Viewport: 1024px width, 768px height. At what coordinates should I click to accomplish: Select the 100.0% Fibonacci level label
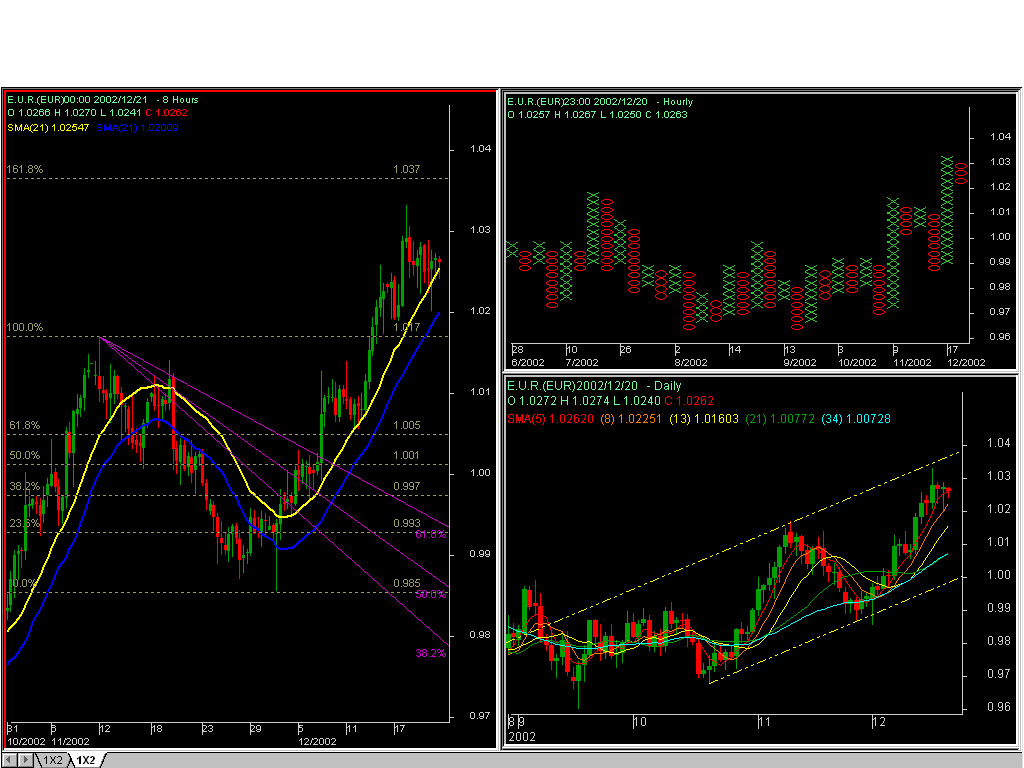(x=25, y=328)
